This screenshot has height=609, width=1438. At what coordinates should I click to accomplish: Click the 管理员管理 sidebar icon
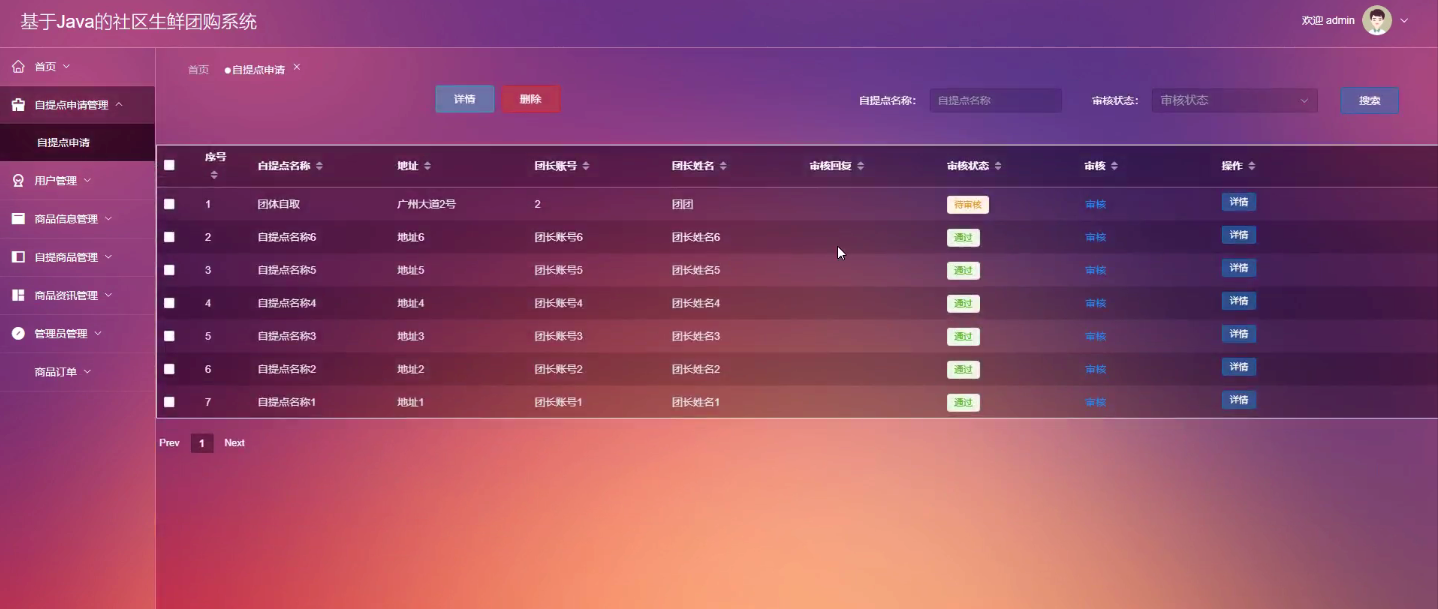coord(18,333)
